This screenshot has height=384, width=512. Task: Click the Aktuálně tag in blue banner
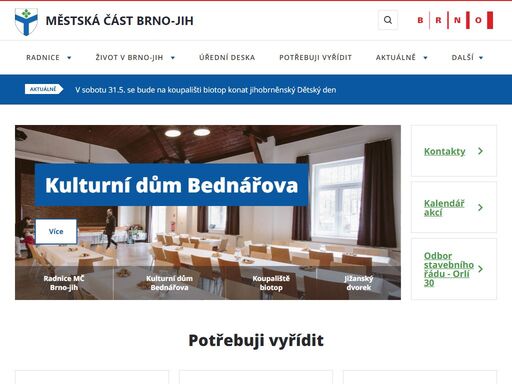click(x=44, y=89)
